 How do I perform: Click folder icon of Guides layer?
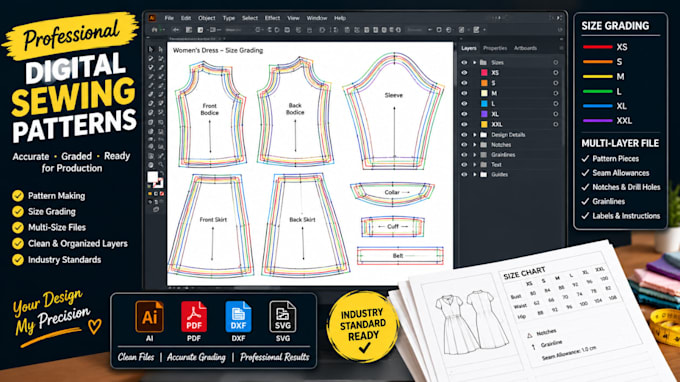tap(484, 174)
